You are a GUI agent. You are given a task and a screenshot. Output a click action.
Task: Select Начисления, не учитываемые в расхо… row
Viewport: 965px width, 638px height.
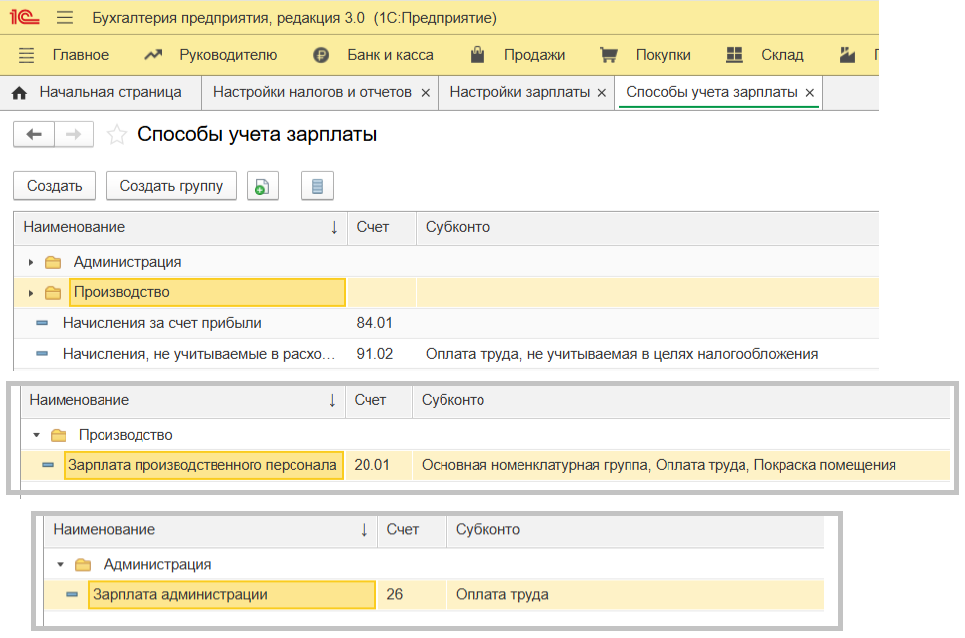click(446, 354)
